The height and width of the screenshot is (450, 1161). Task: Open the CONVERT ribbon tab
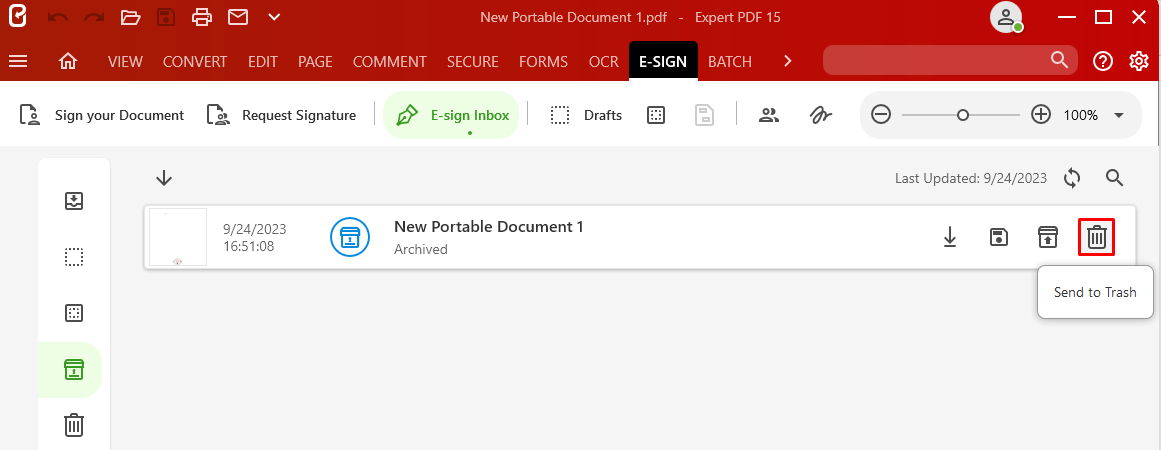pos(195,62)
